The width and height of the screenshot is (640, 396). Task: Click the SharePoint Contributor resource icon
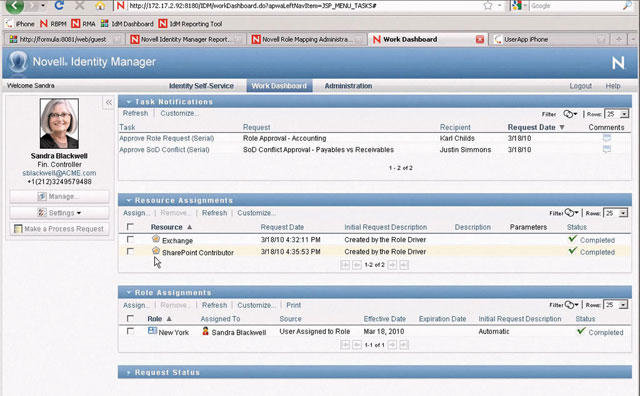coord(156,251)
